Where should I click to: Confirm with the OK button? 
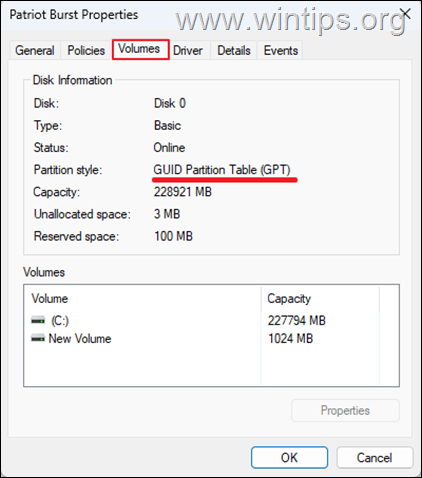point(289,457)
